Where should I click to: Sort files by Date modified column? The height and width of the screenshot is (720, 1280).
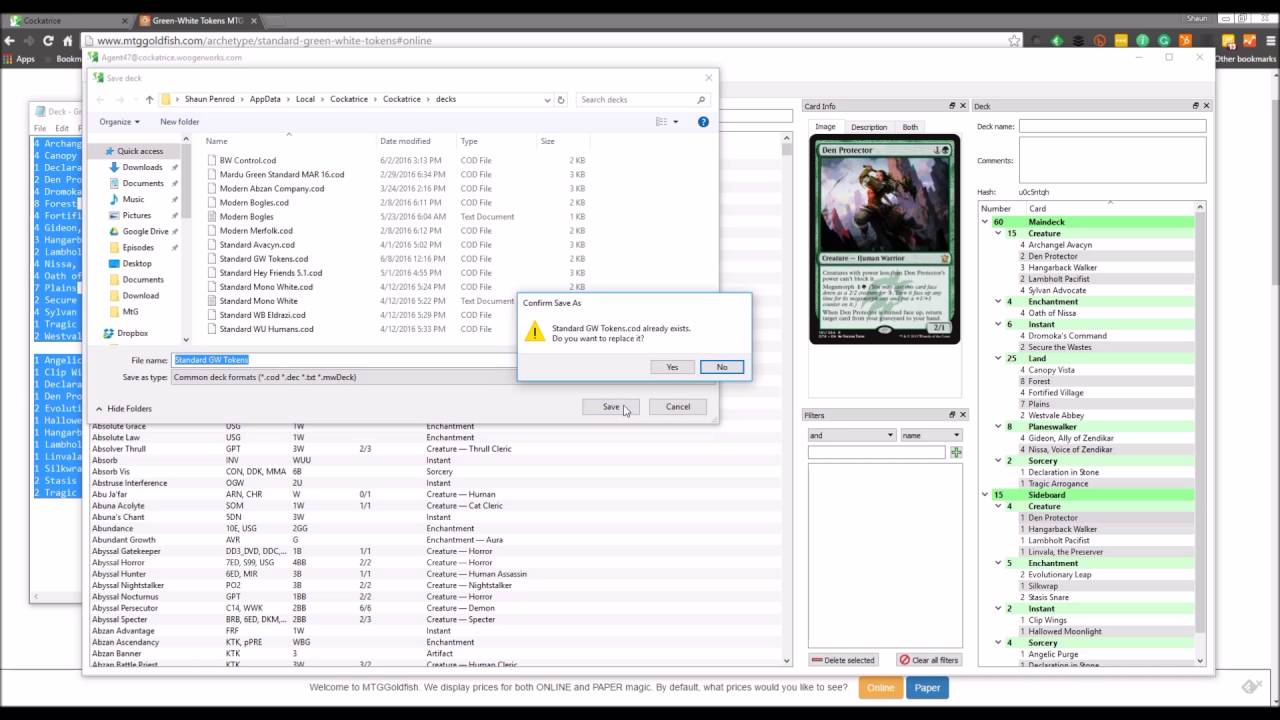point(405,141)
